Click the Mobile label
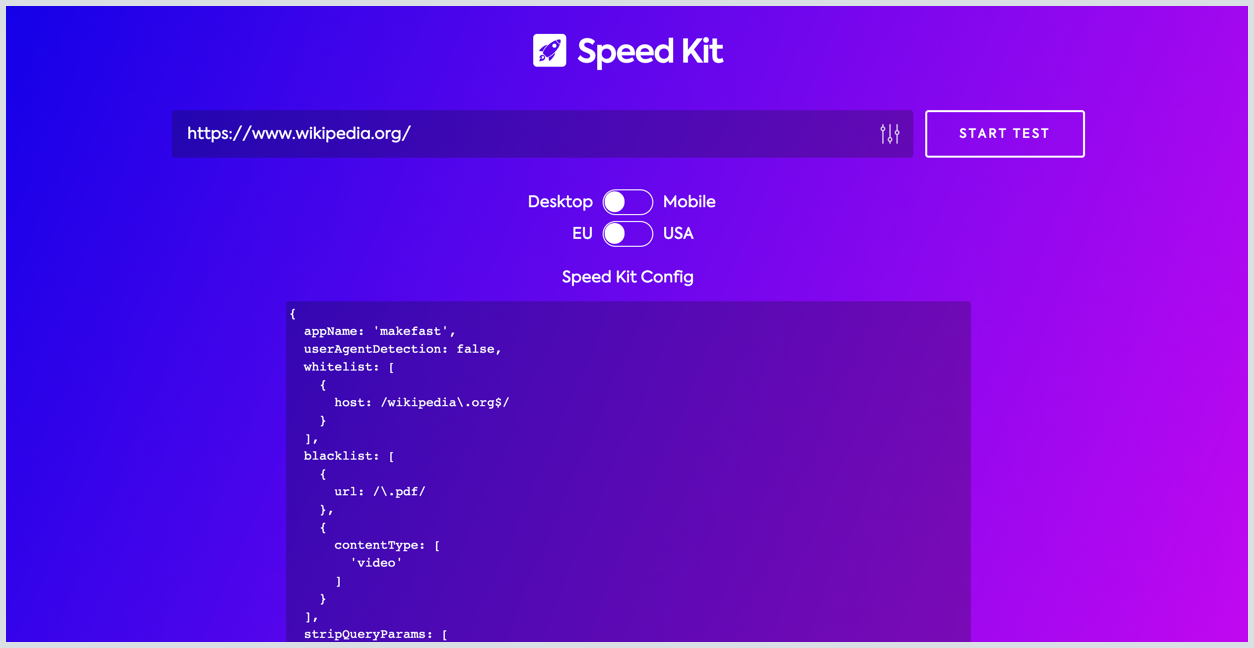Screen dimensions: 1254x648 689,202
